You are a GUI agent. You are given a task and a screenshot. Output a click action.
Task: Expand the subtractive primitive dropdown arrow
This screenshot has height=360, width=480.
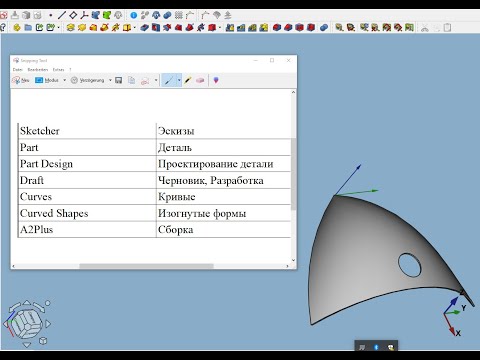(x=220, y=28)
